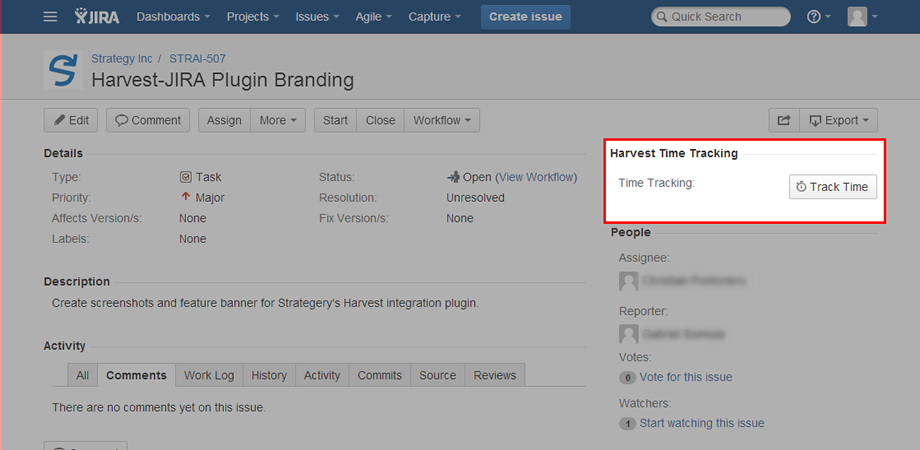Open the STRAI-507 issue key link

point(197,59)
